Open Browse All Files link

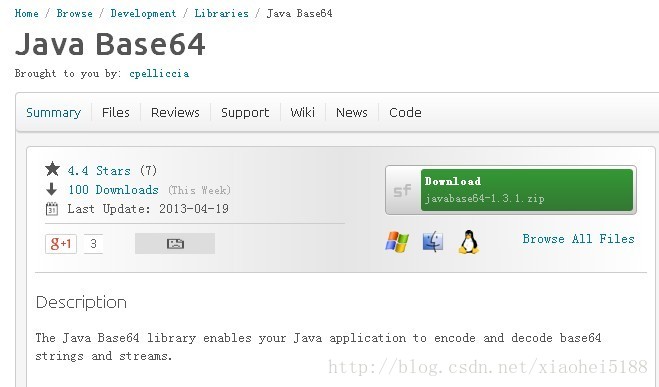click(x=578, y=239)
